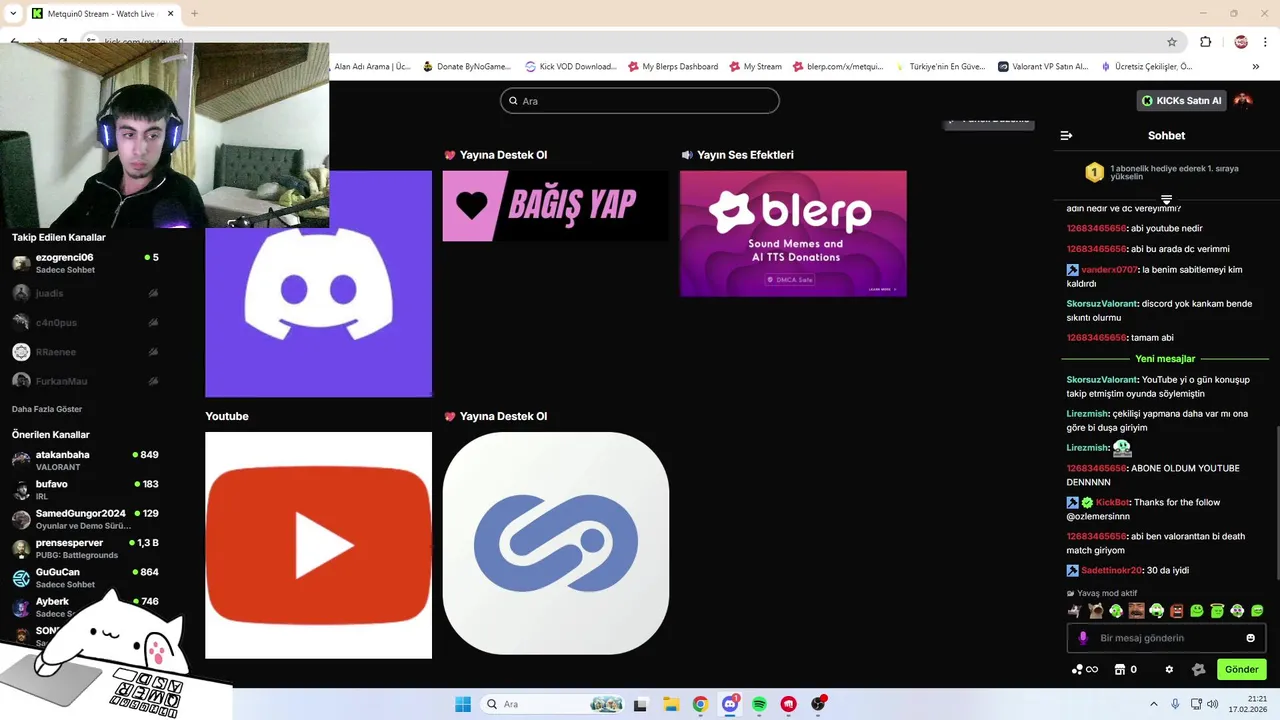Screen dimensions: 1280x720
Task: Open prensesperver PUBG channel
Action: [85, 548]
